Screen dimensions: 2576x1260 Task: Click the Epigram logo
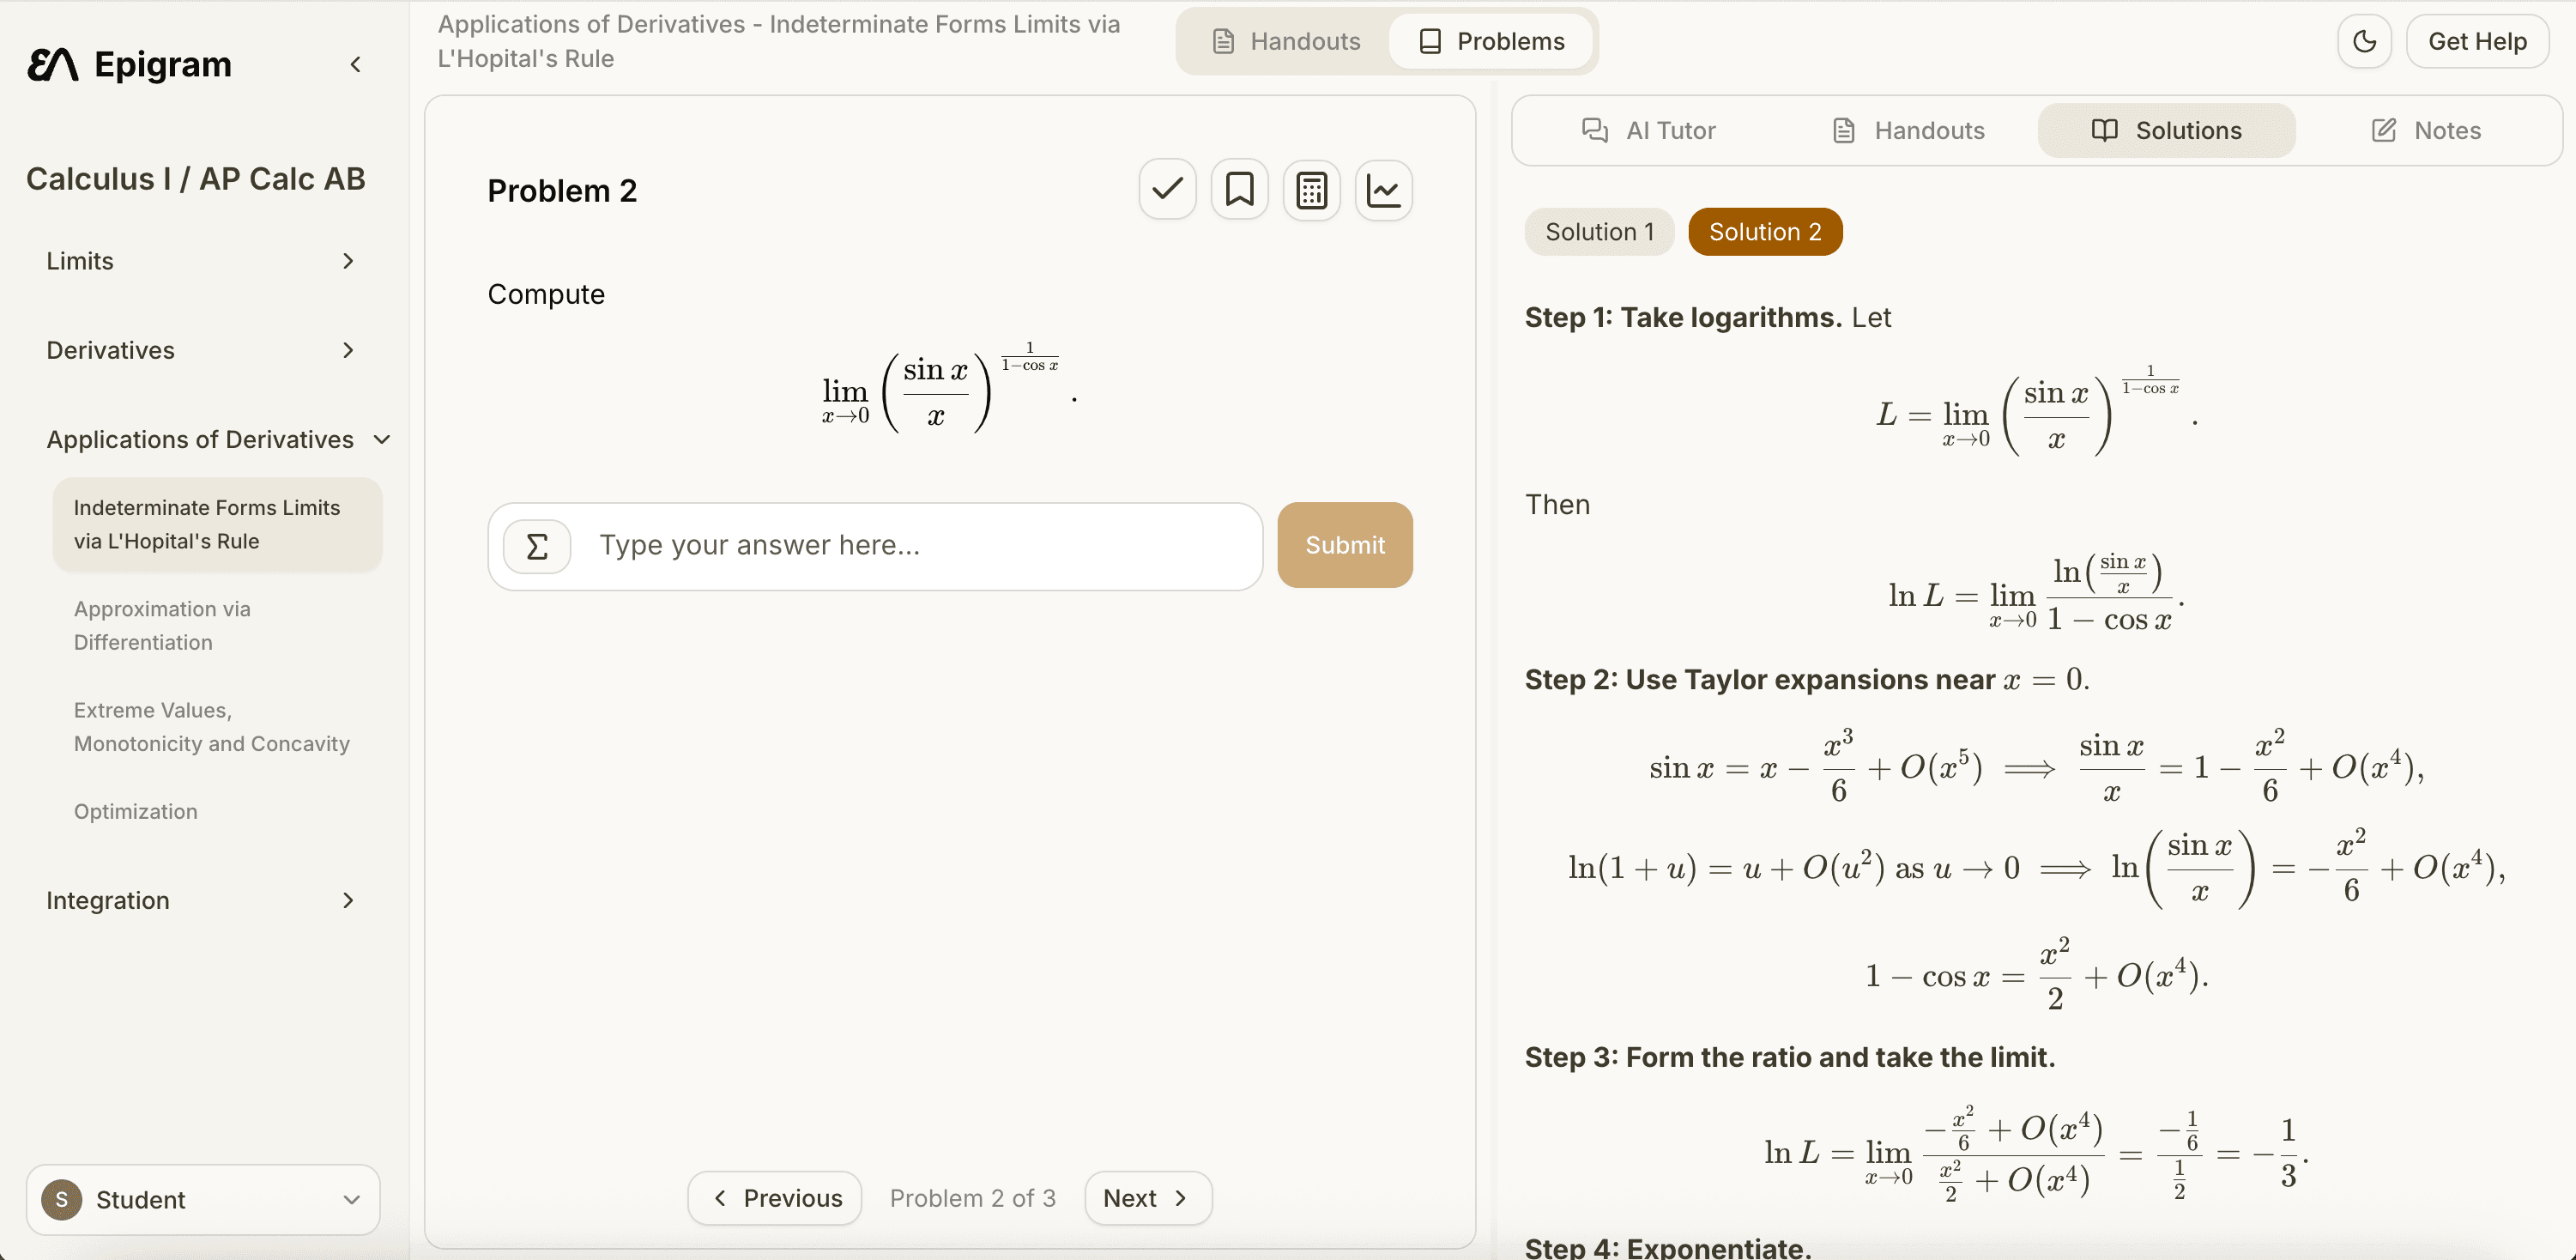pyautogui.click(x=129, y=64)
